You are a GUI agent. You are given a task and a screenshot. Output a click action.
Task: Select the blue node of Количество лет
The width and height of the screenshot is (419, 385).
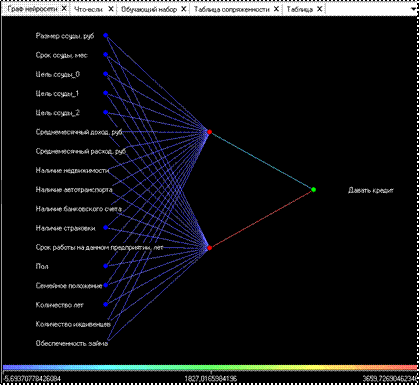106,304
